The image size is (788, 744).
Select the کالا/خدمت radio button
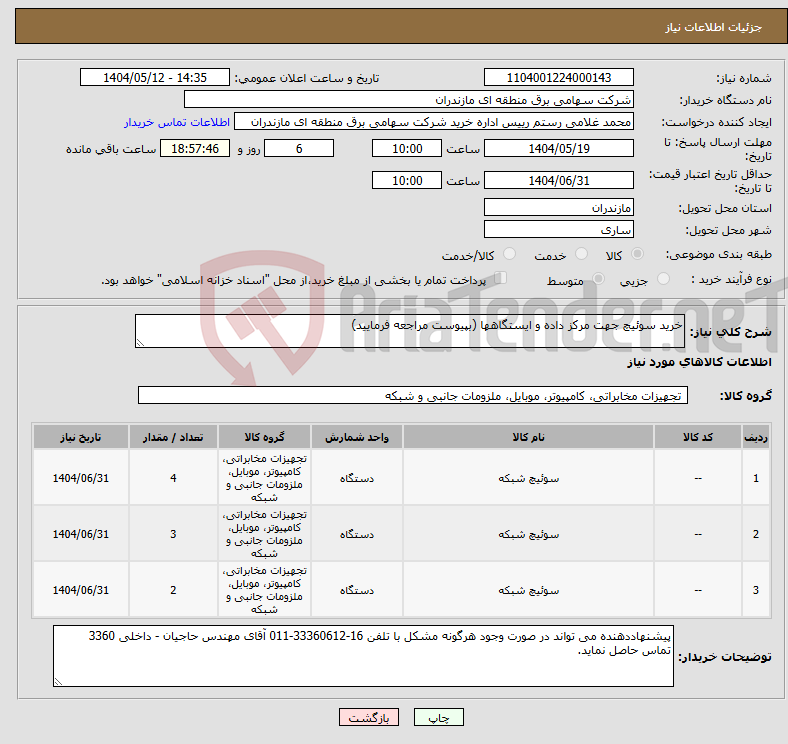click(x=510, y=254)
